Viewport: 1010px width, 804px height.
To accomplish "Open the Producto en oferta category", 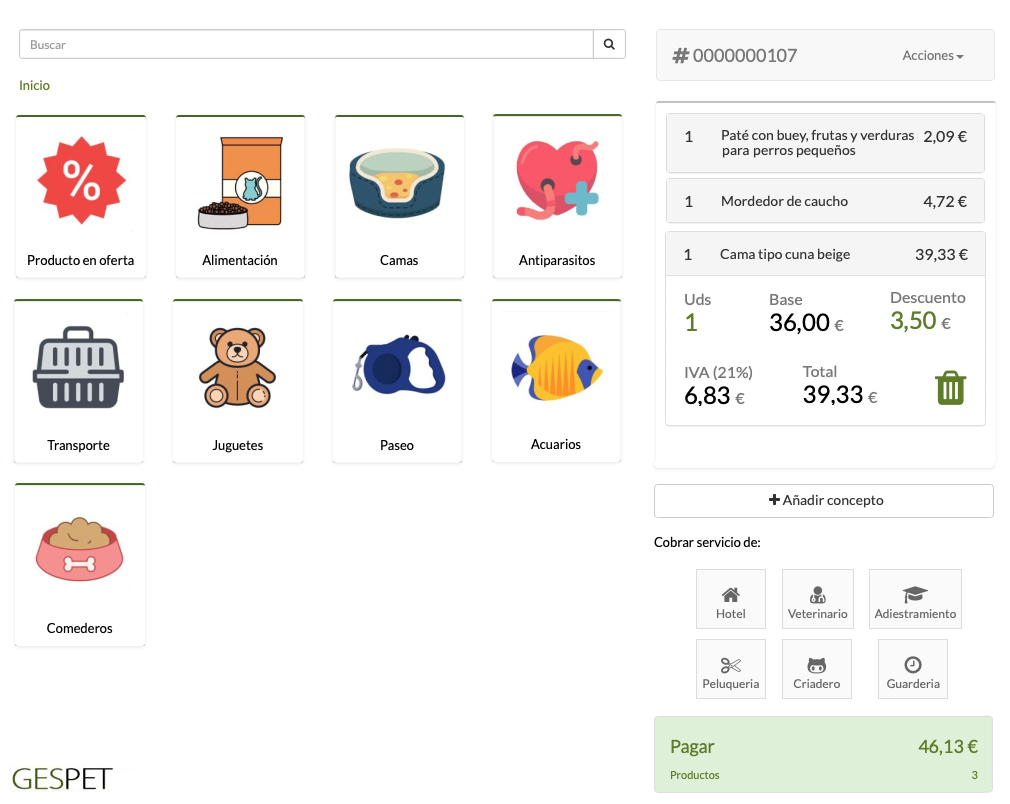I will (x=81, y=197).
